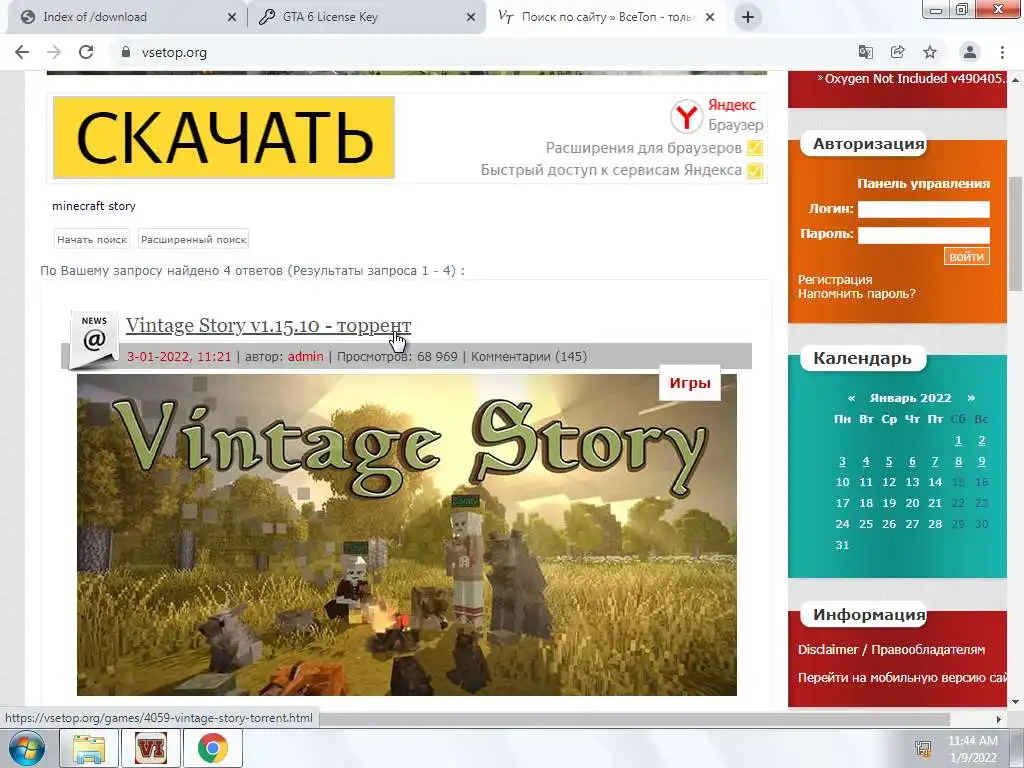The width and height of the screenshot is (1024, 768).
Task: Reload the vsetop.org page
Action: [86, 52]
